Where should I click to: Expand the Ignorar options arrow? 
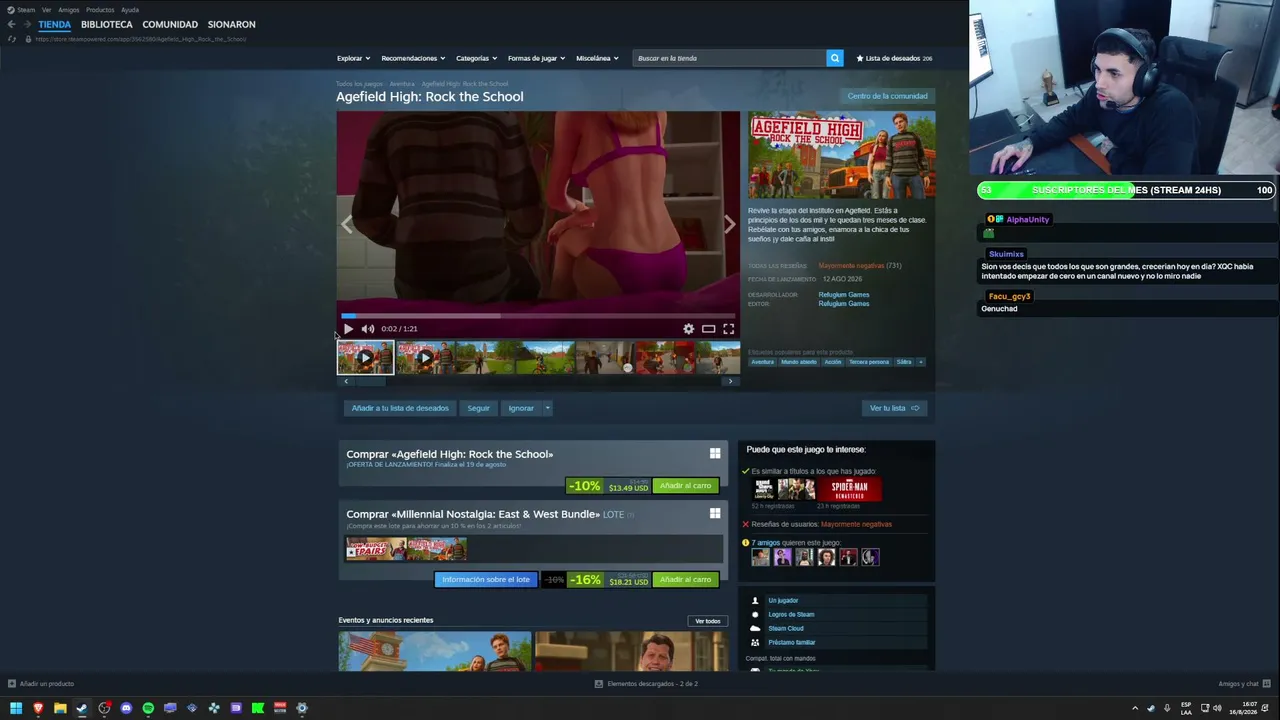[547, 408]
